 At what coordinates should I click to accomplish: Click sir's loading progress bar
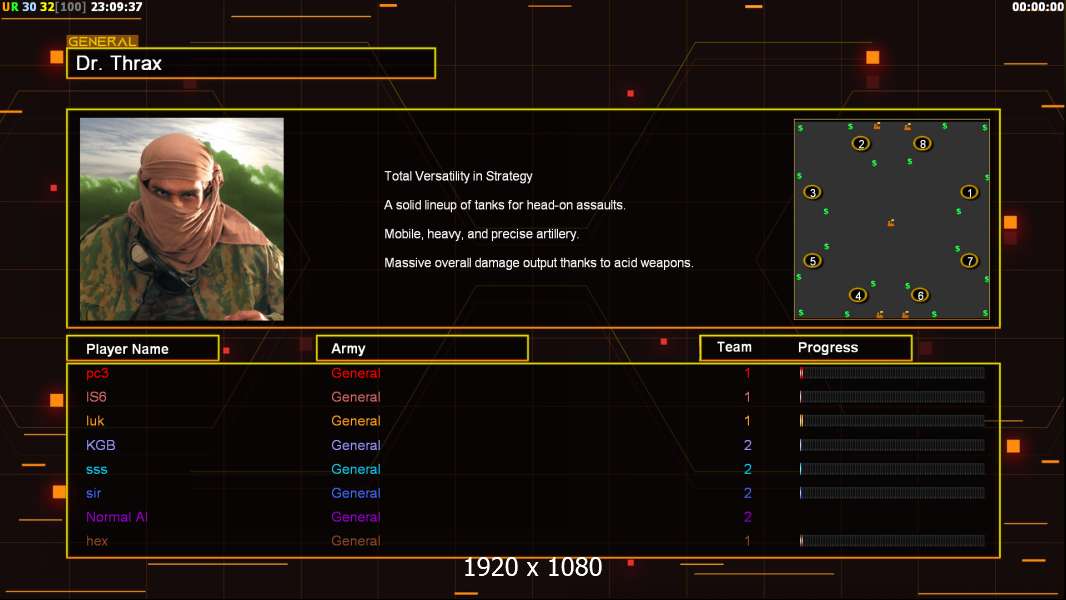point(892,493)
